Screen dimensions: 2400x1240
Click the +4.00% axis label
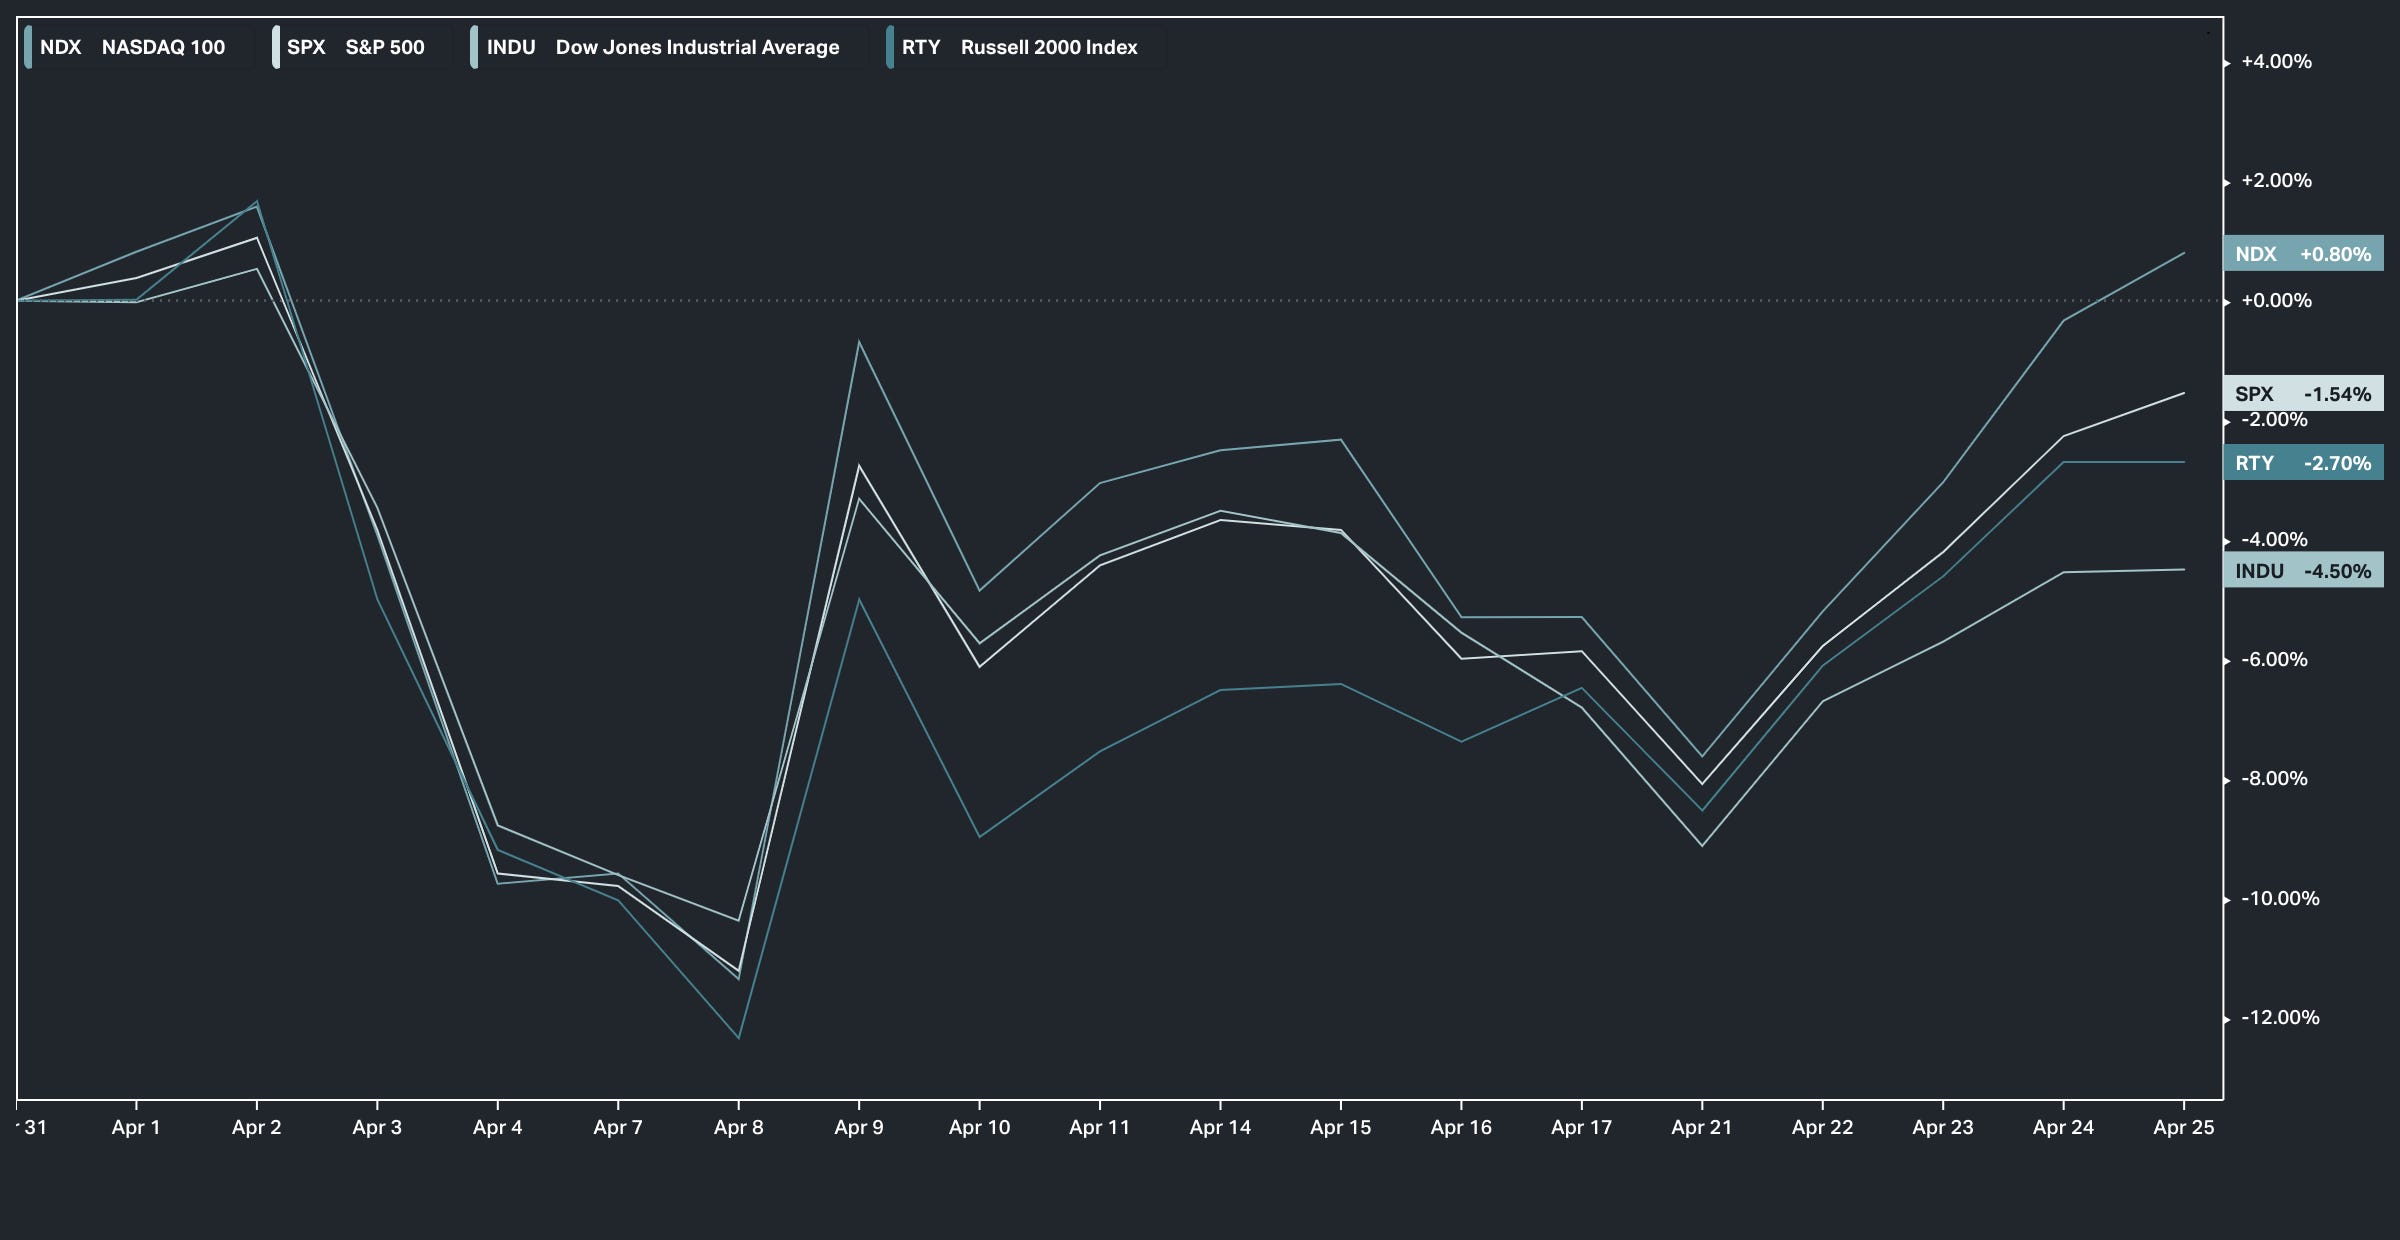pos(2276,62)
